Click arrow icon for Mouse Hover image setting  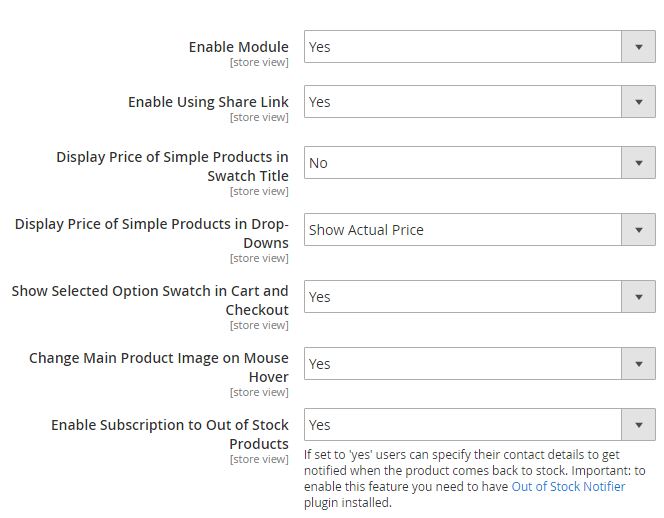pos(639,364)
